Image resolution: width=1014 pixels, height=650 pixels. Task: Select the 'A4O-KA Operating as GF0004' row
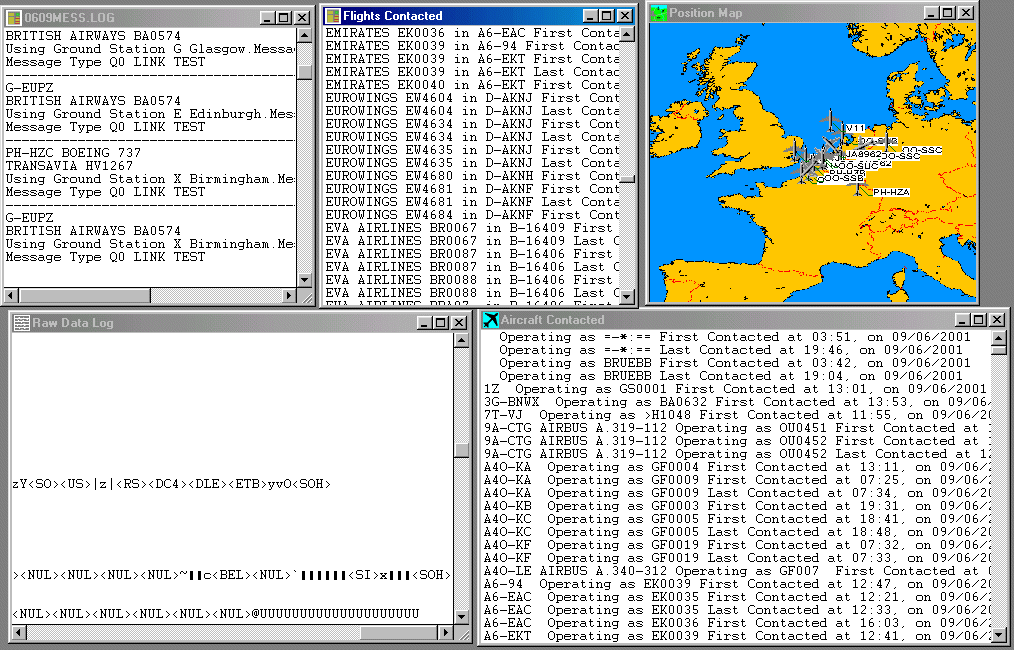tap(736, 467)
